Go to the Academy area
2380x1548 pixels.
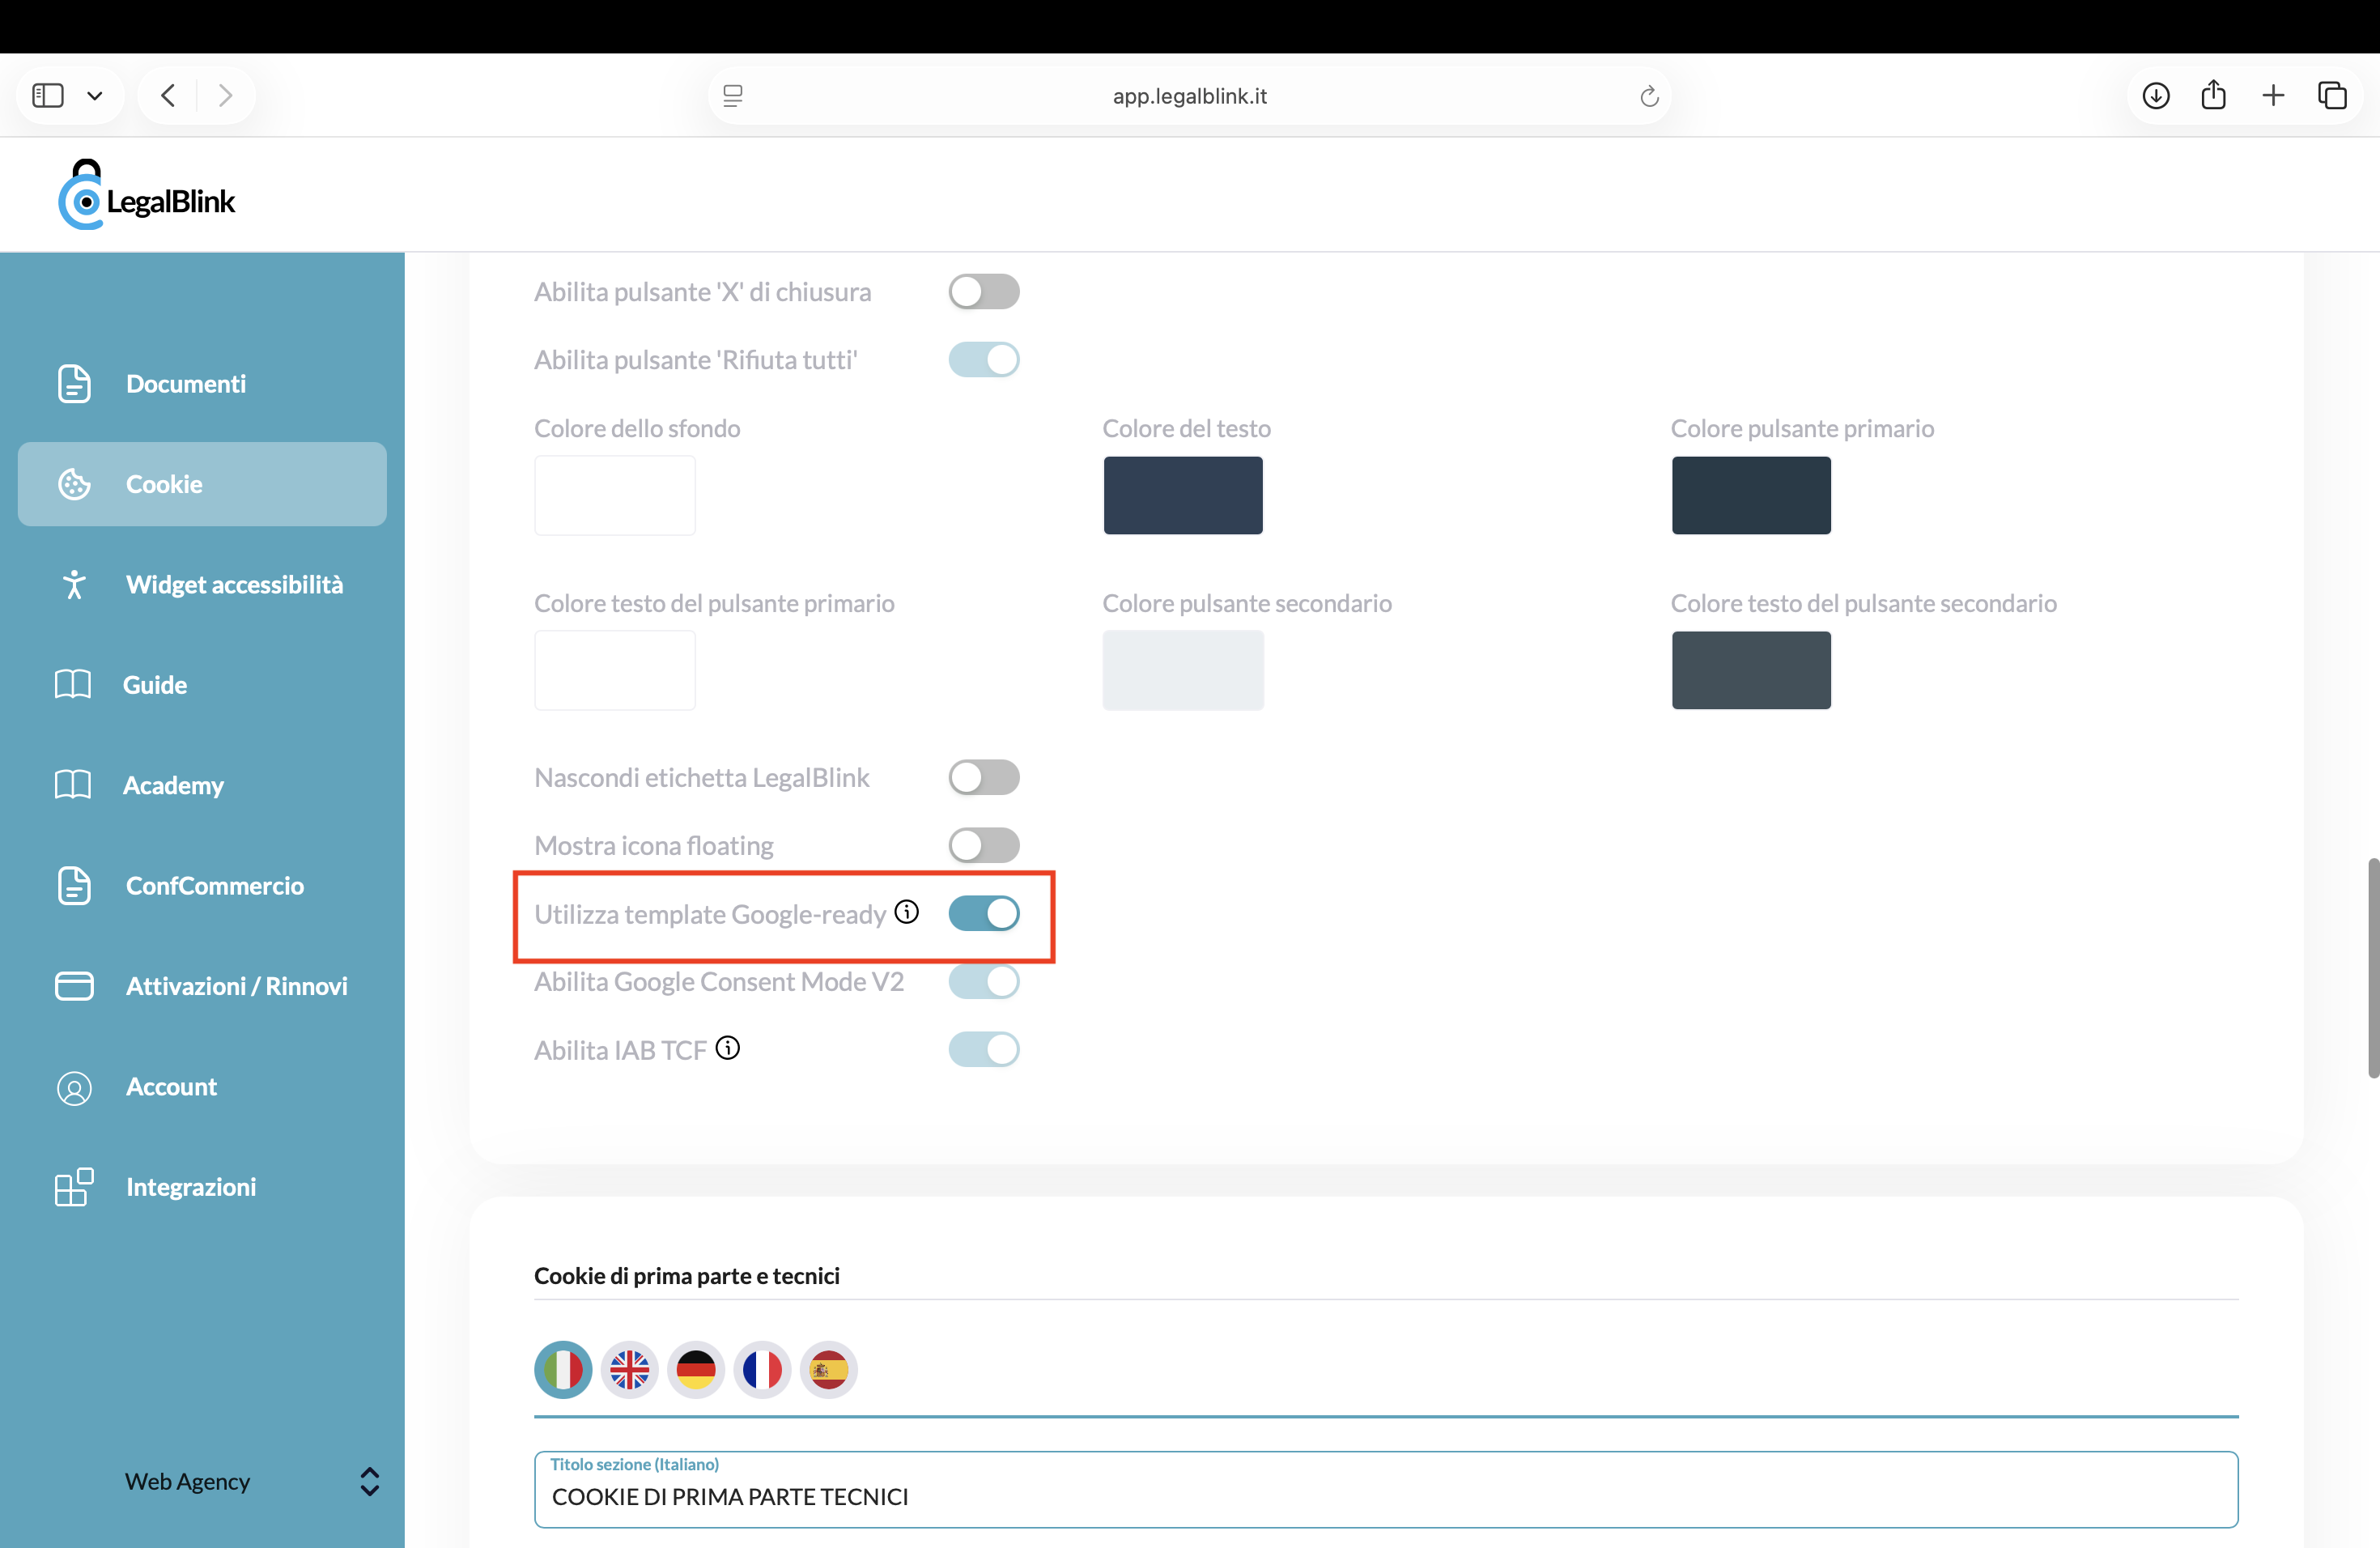174,785
